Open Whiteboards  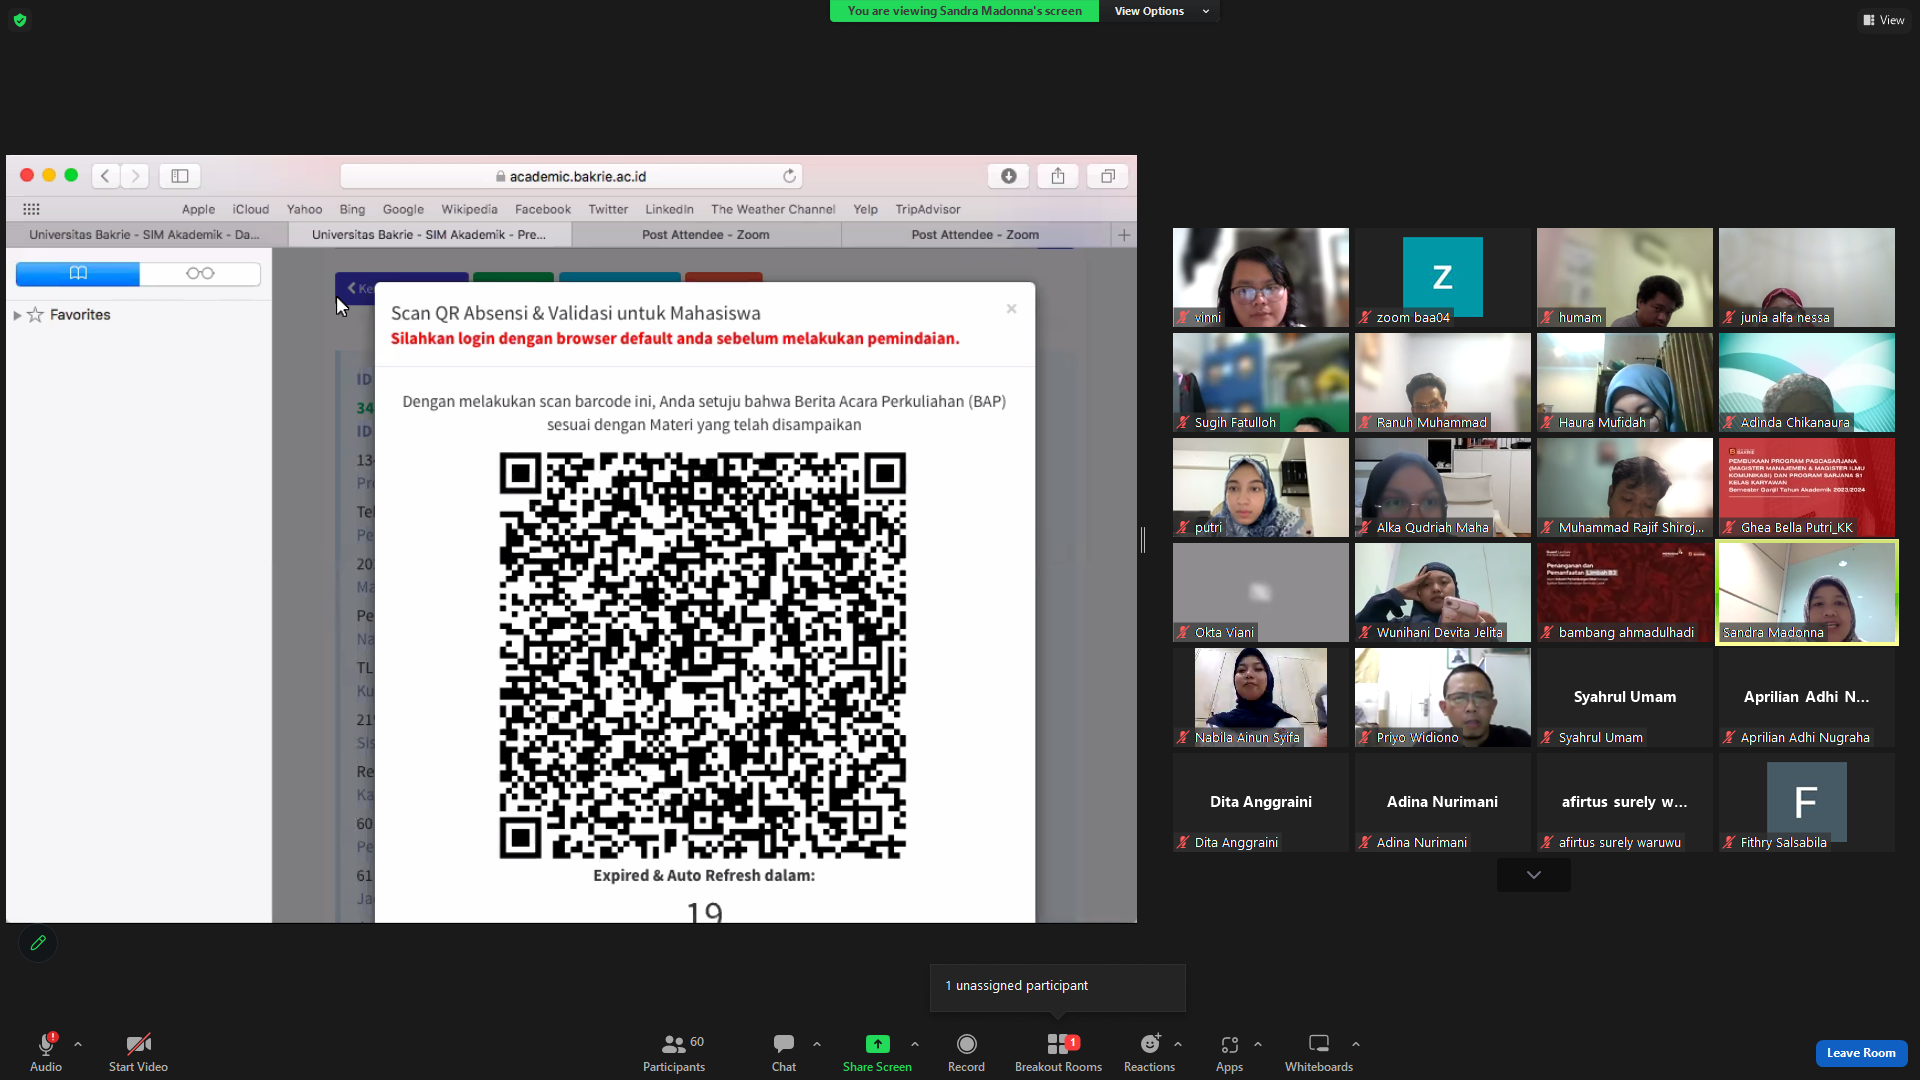(x=1319, y=1052)
